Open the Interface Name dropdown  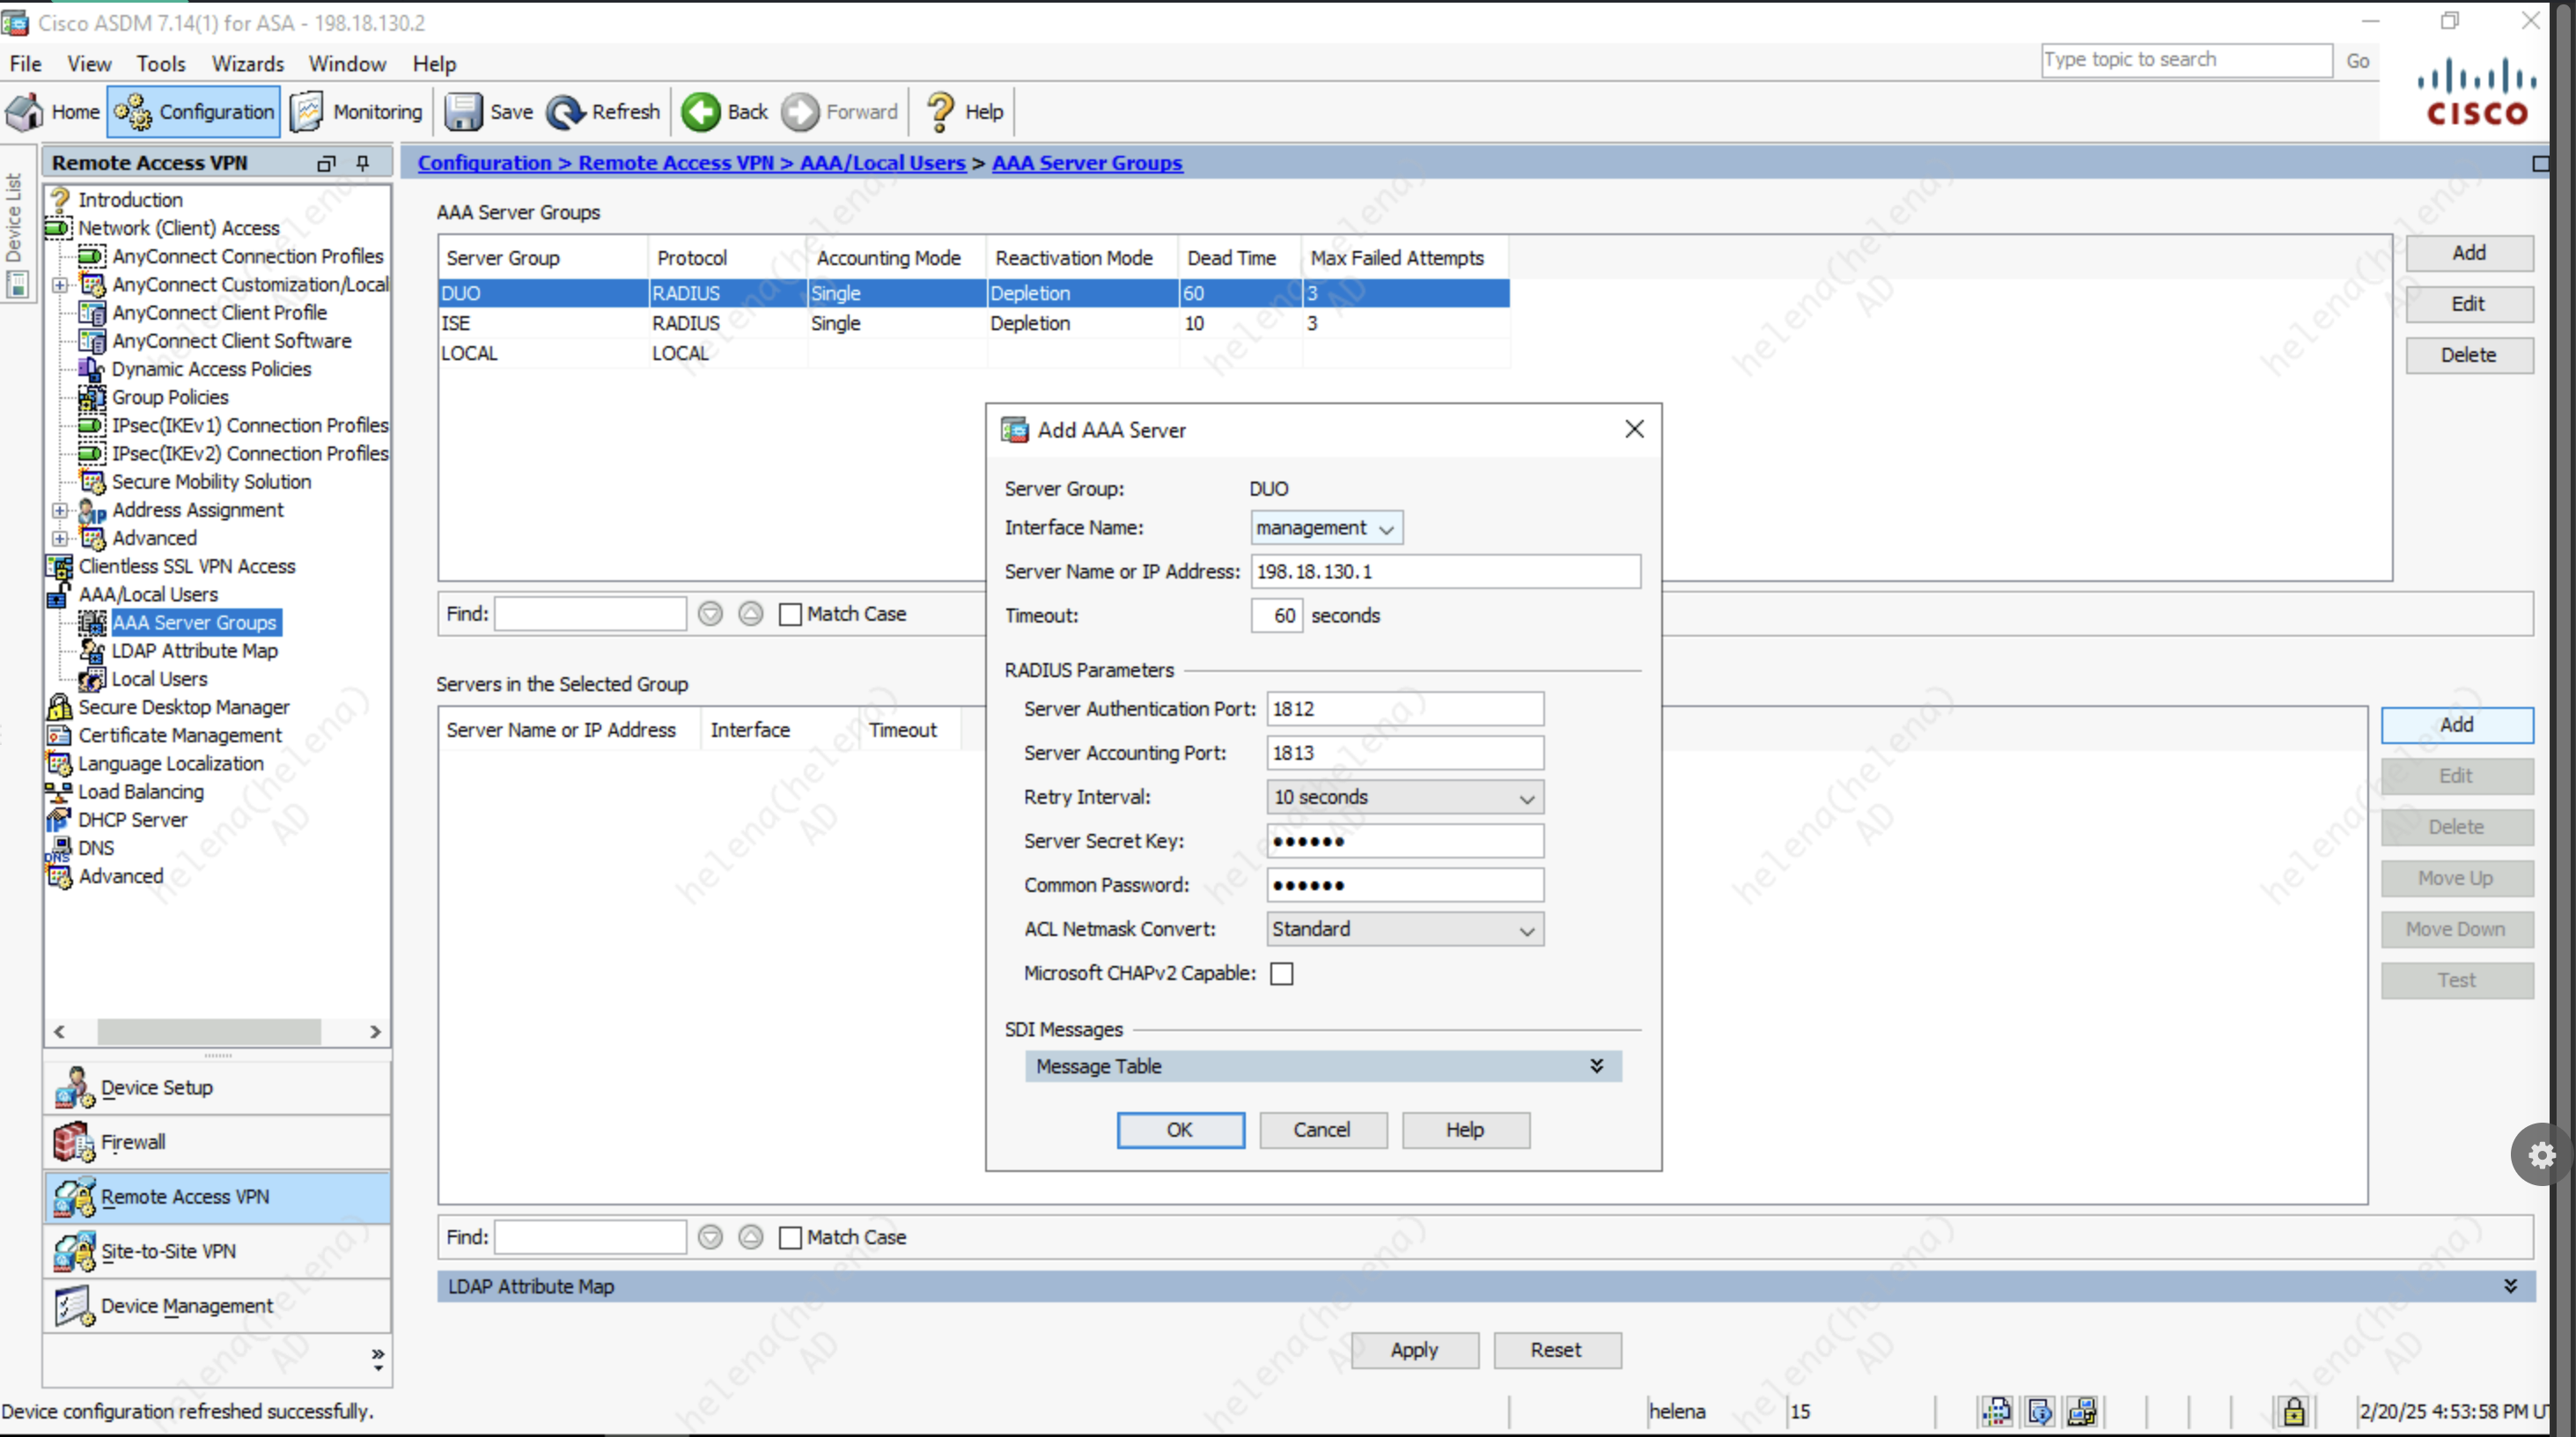(1326, 528)
